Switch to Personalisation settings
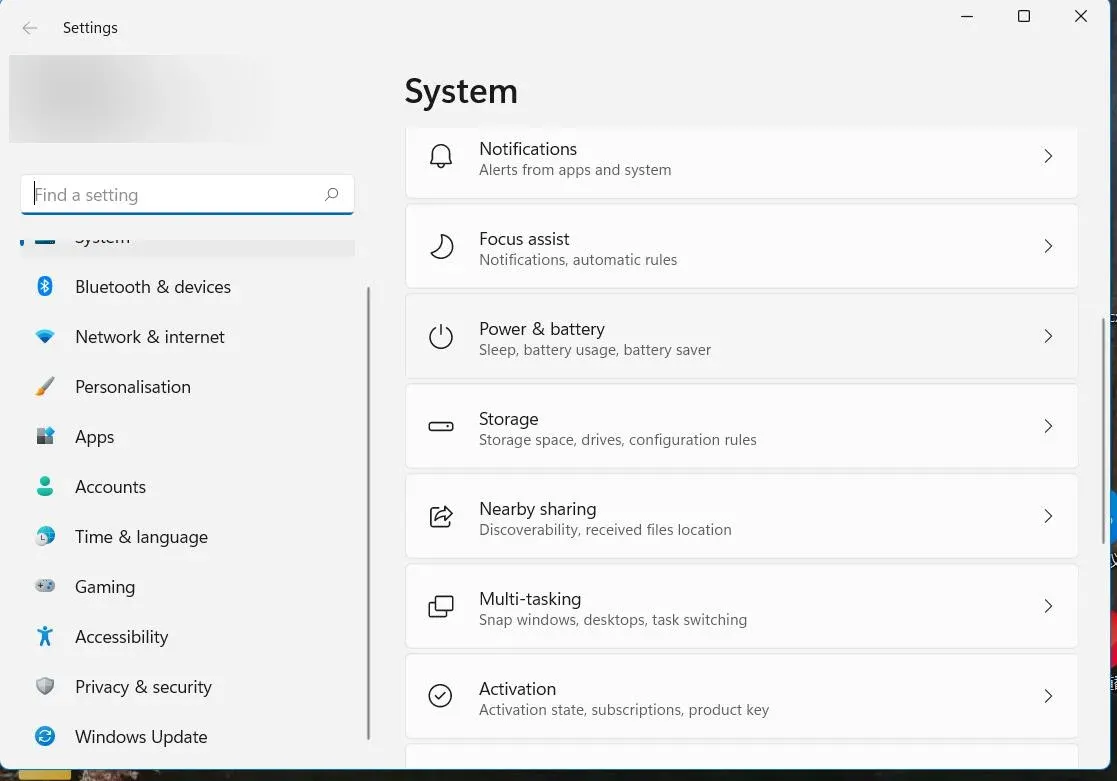 coord(187,386)
